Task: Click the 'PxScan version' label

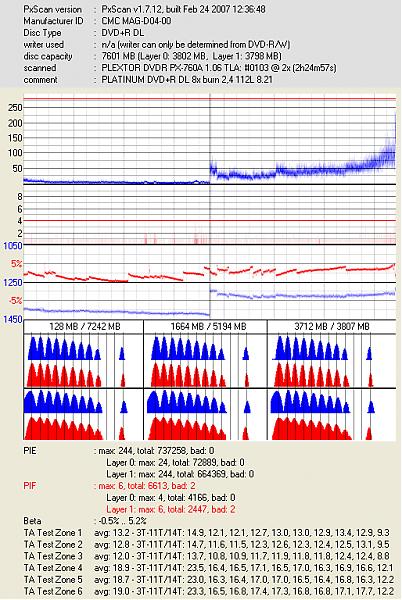Action: pyautogui.click(x=52, y=9)
